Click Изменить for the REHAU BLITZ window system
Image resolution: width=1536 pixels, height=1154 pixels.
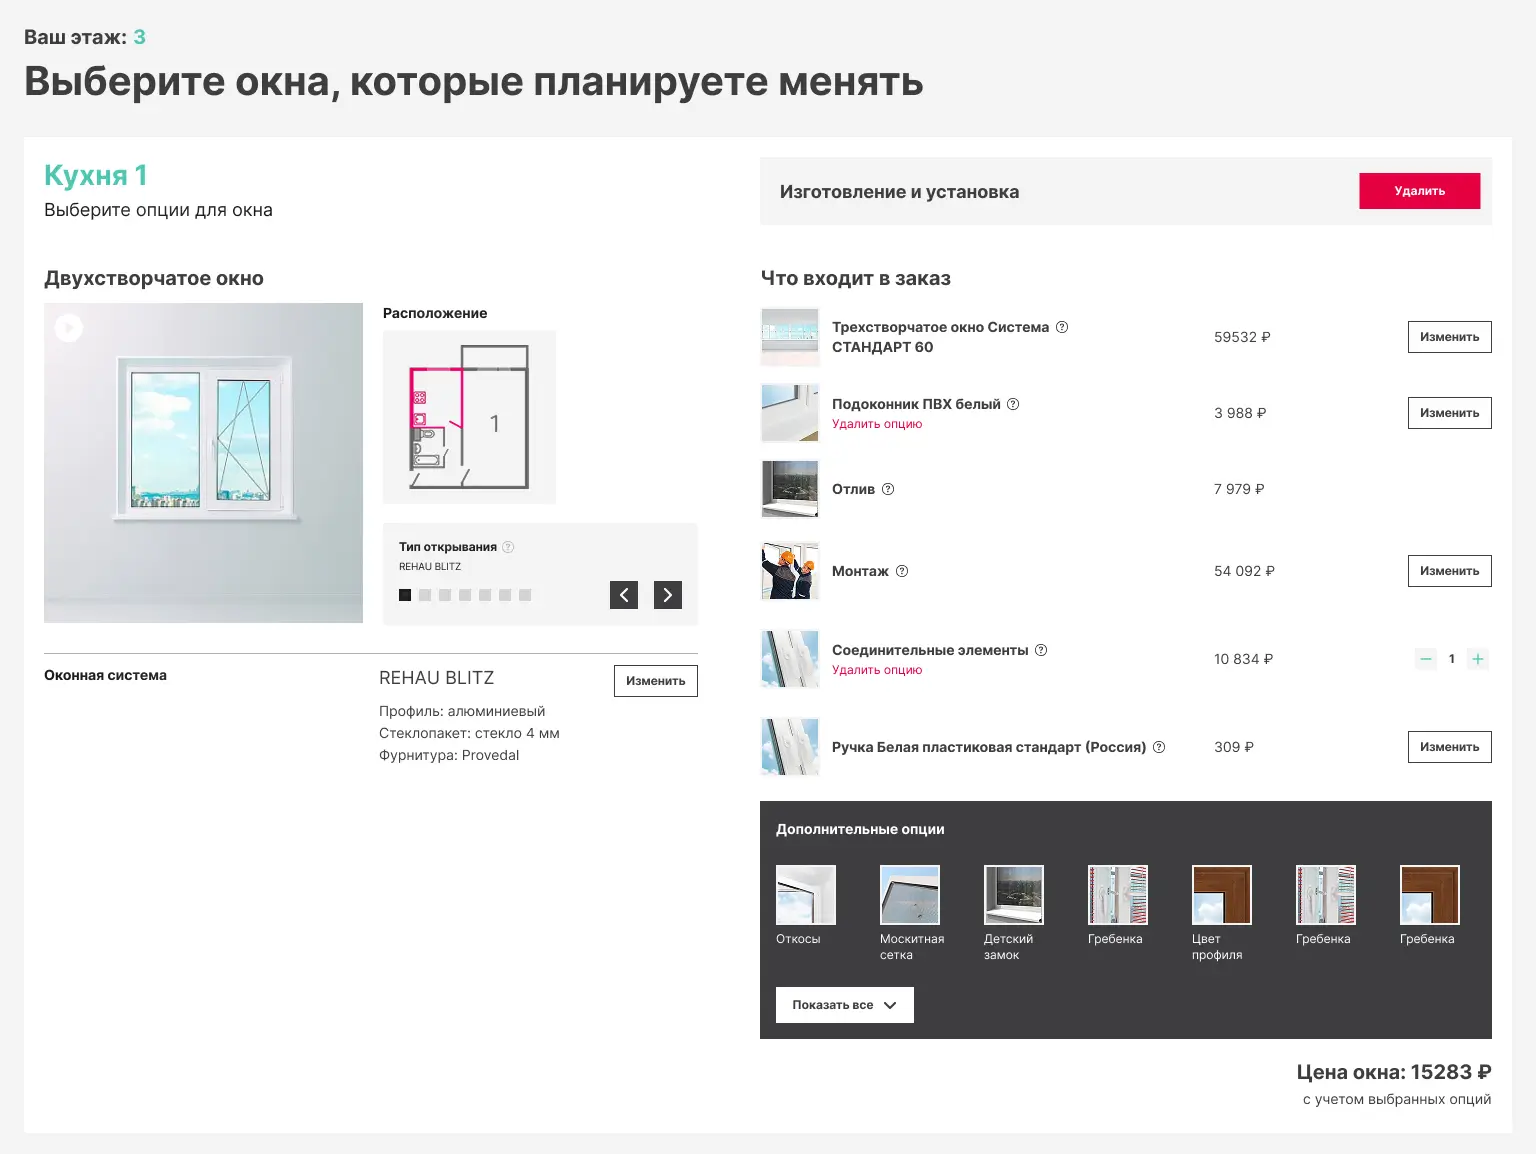tap(656, 681)
